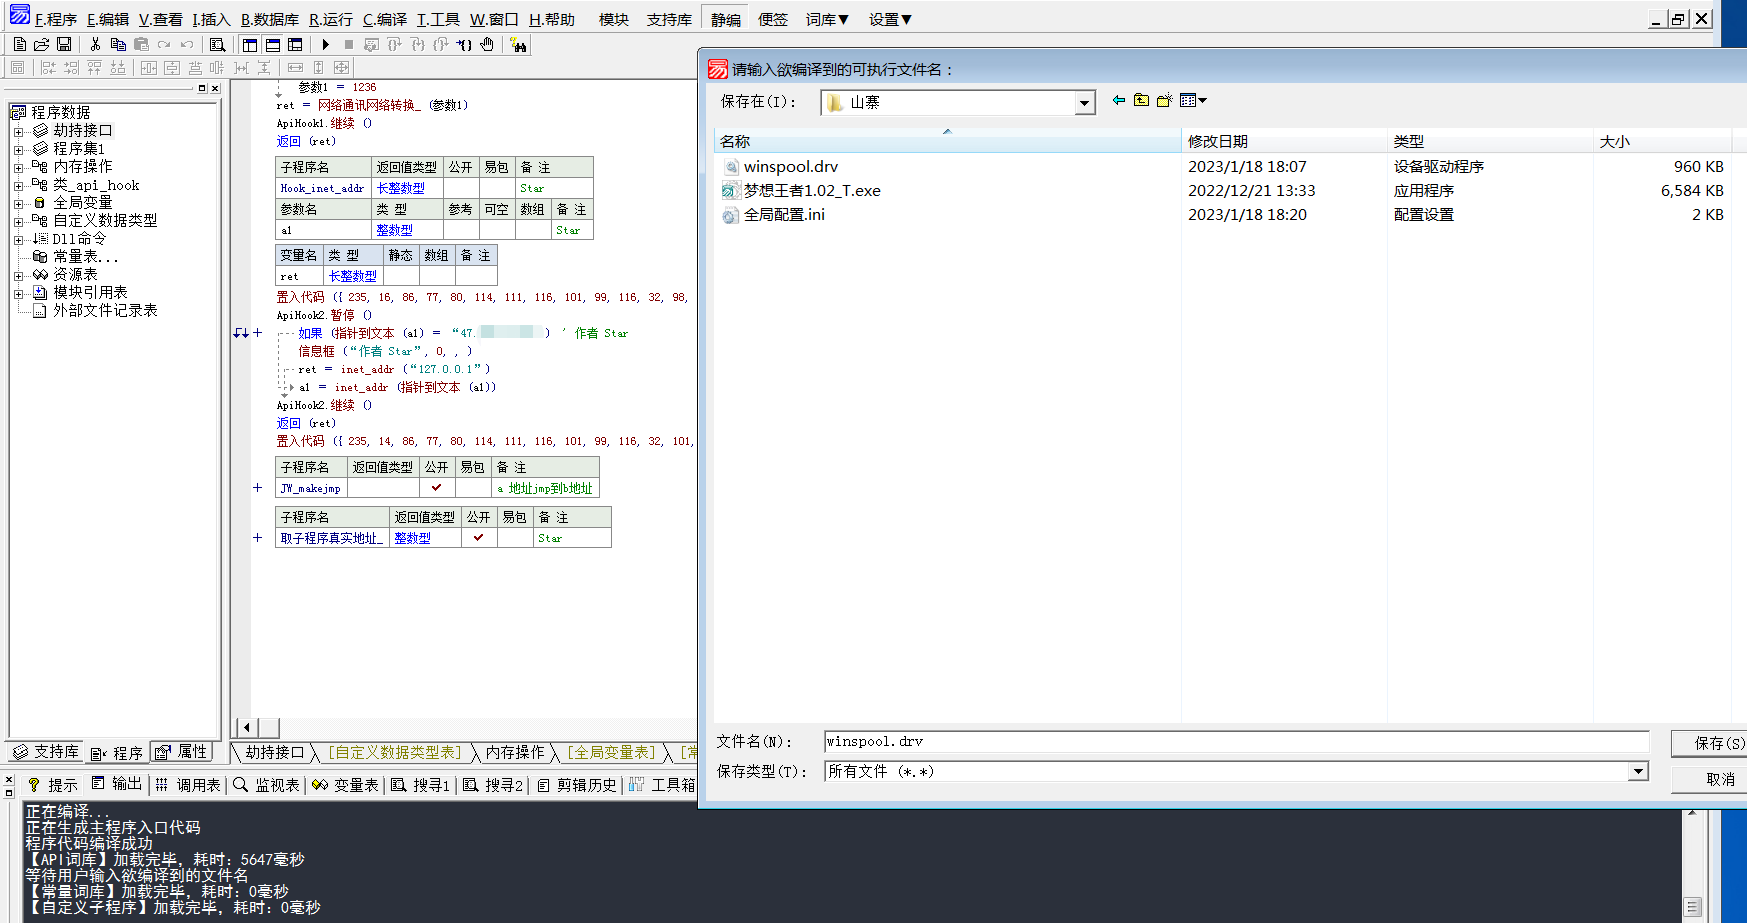Image resolution: width=1747 pixels, height=923 pixels.
Task: Select the 外部文件记录表 tree item
Action: tap(105, 311)
